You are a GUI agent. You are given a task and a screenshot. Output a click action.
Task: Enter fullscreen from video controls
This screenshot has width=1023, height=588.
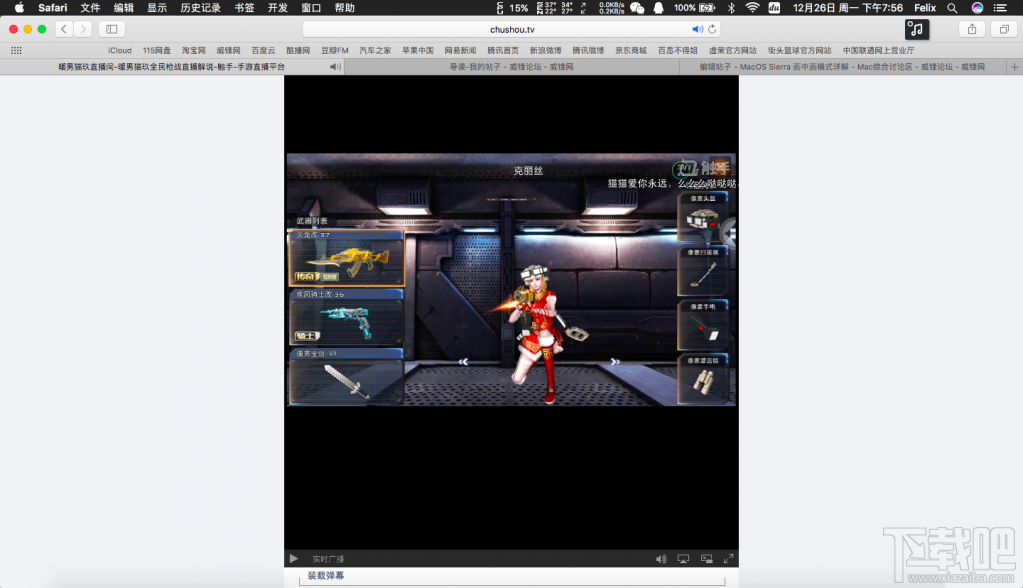tap(729, 559)
